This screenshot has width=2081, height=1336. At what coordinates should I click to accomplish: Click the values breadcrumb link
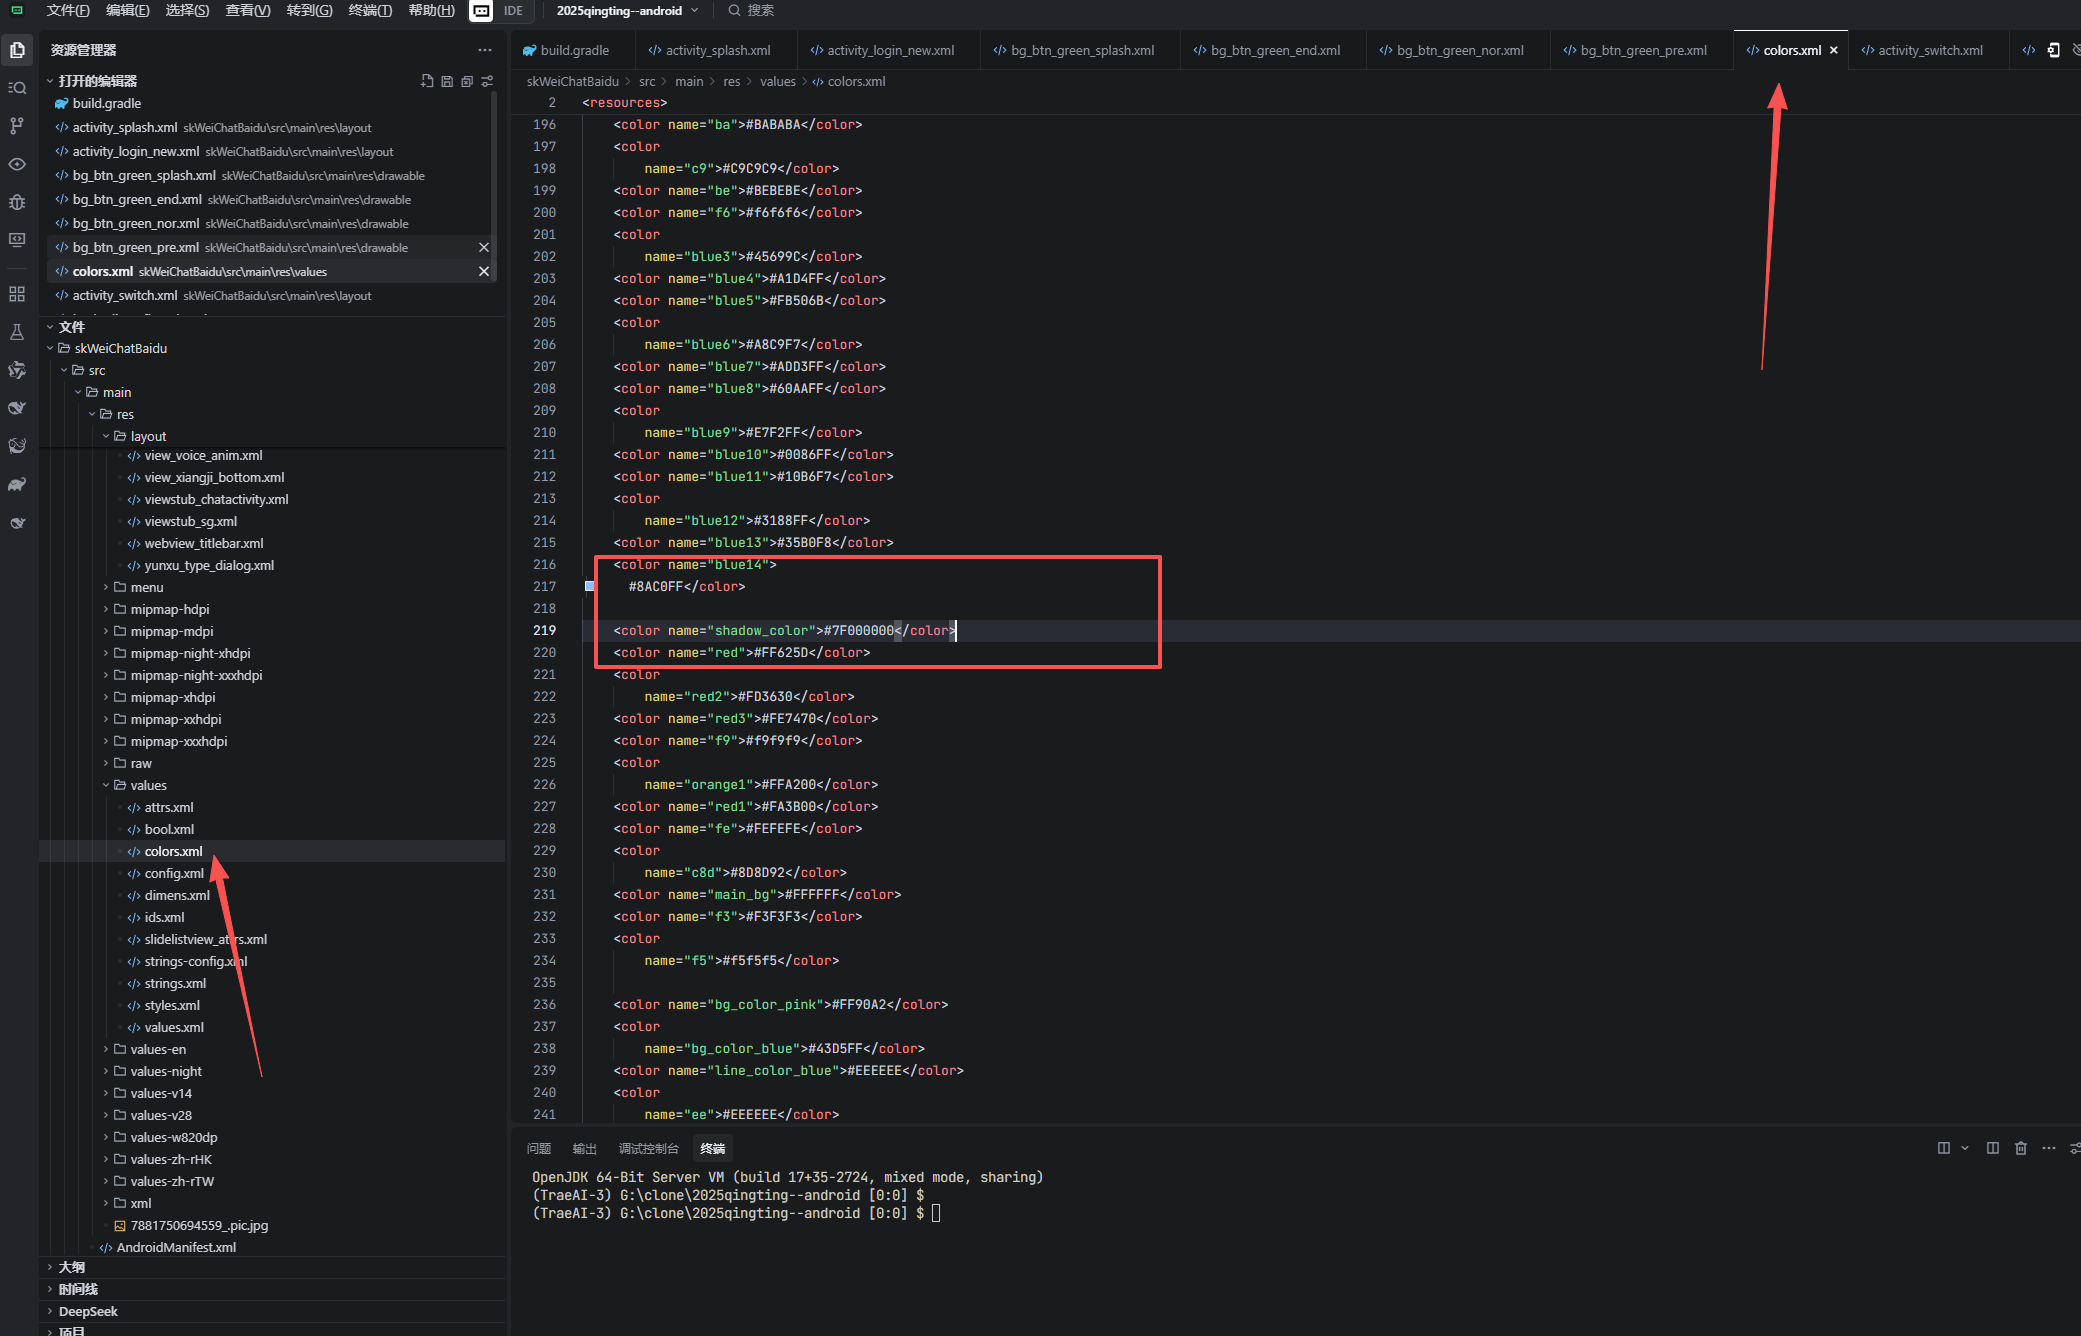point(777,81)
